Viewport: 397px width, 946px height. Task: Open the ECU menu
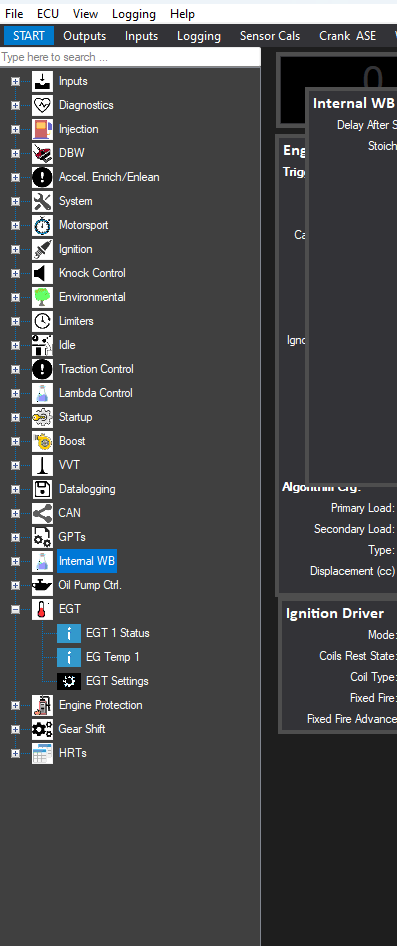click(x=48, y=13)
